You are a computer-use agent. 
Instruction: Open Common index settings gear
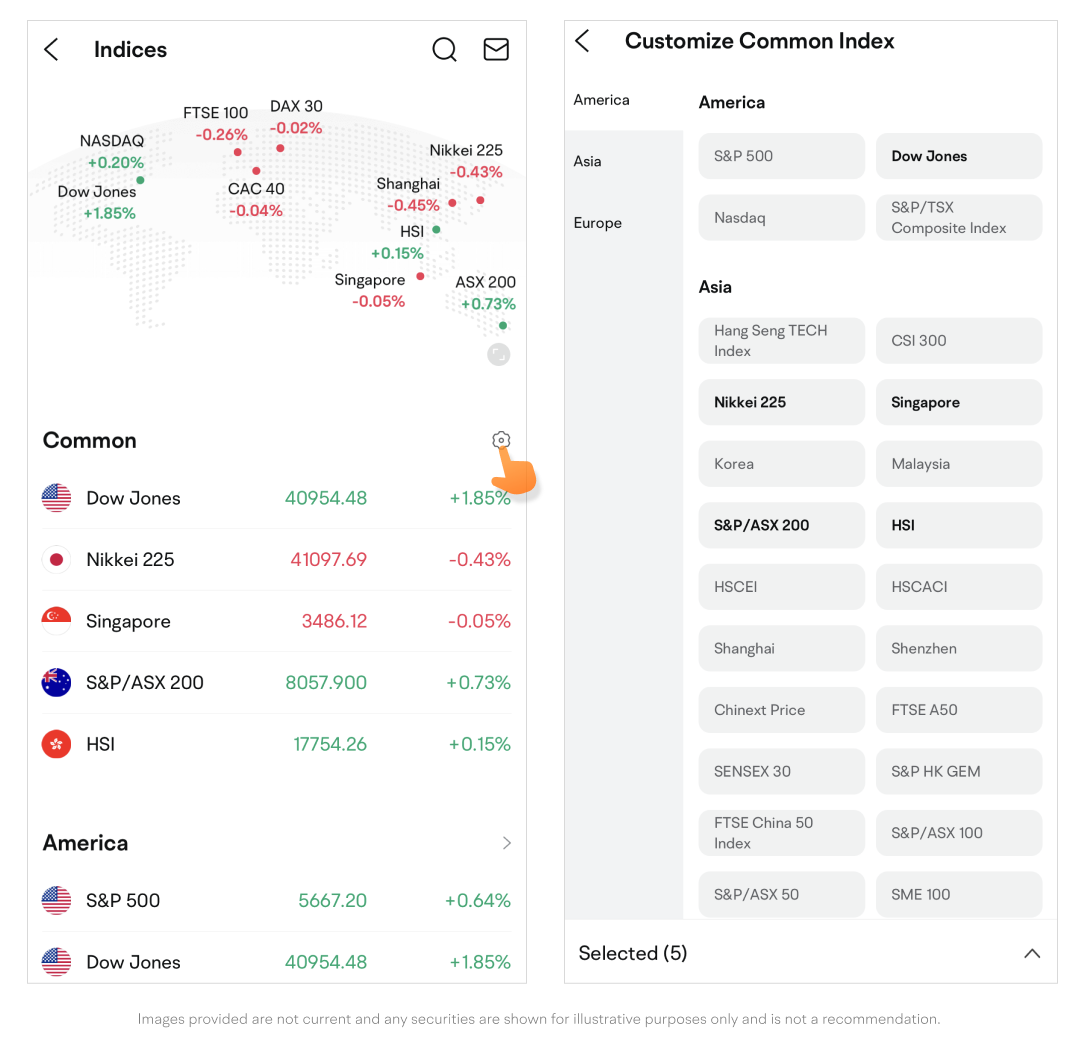click(x=501, y=440)
